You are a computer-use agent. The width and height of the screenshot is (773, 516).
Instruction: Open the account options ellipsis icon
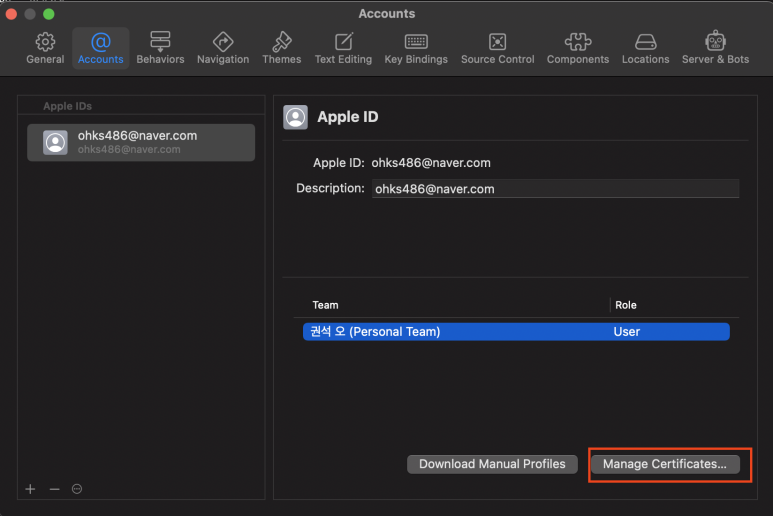[77, 489]
